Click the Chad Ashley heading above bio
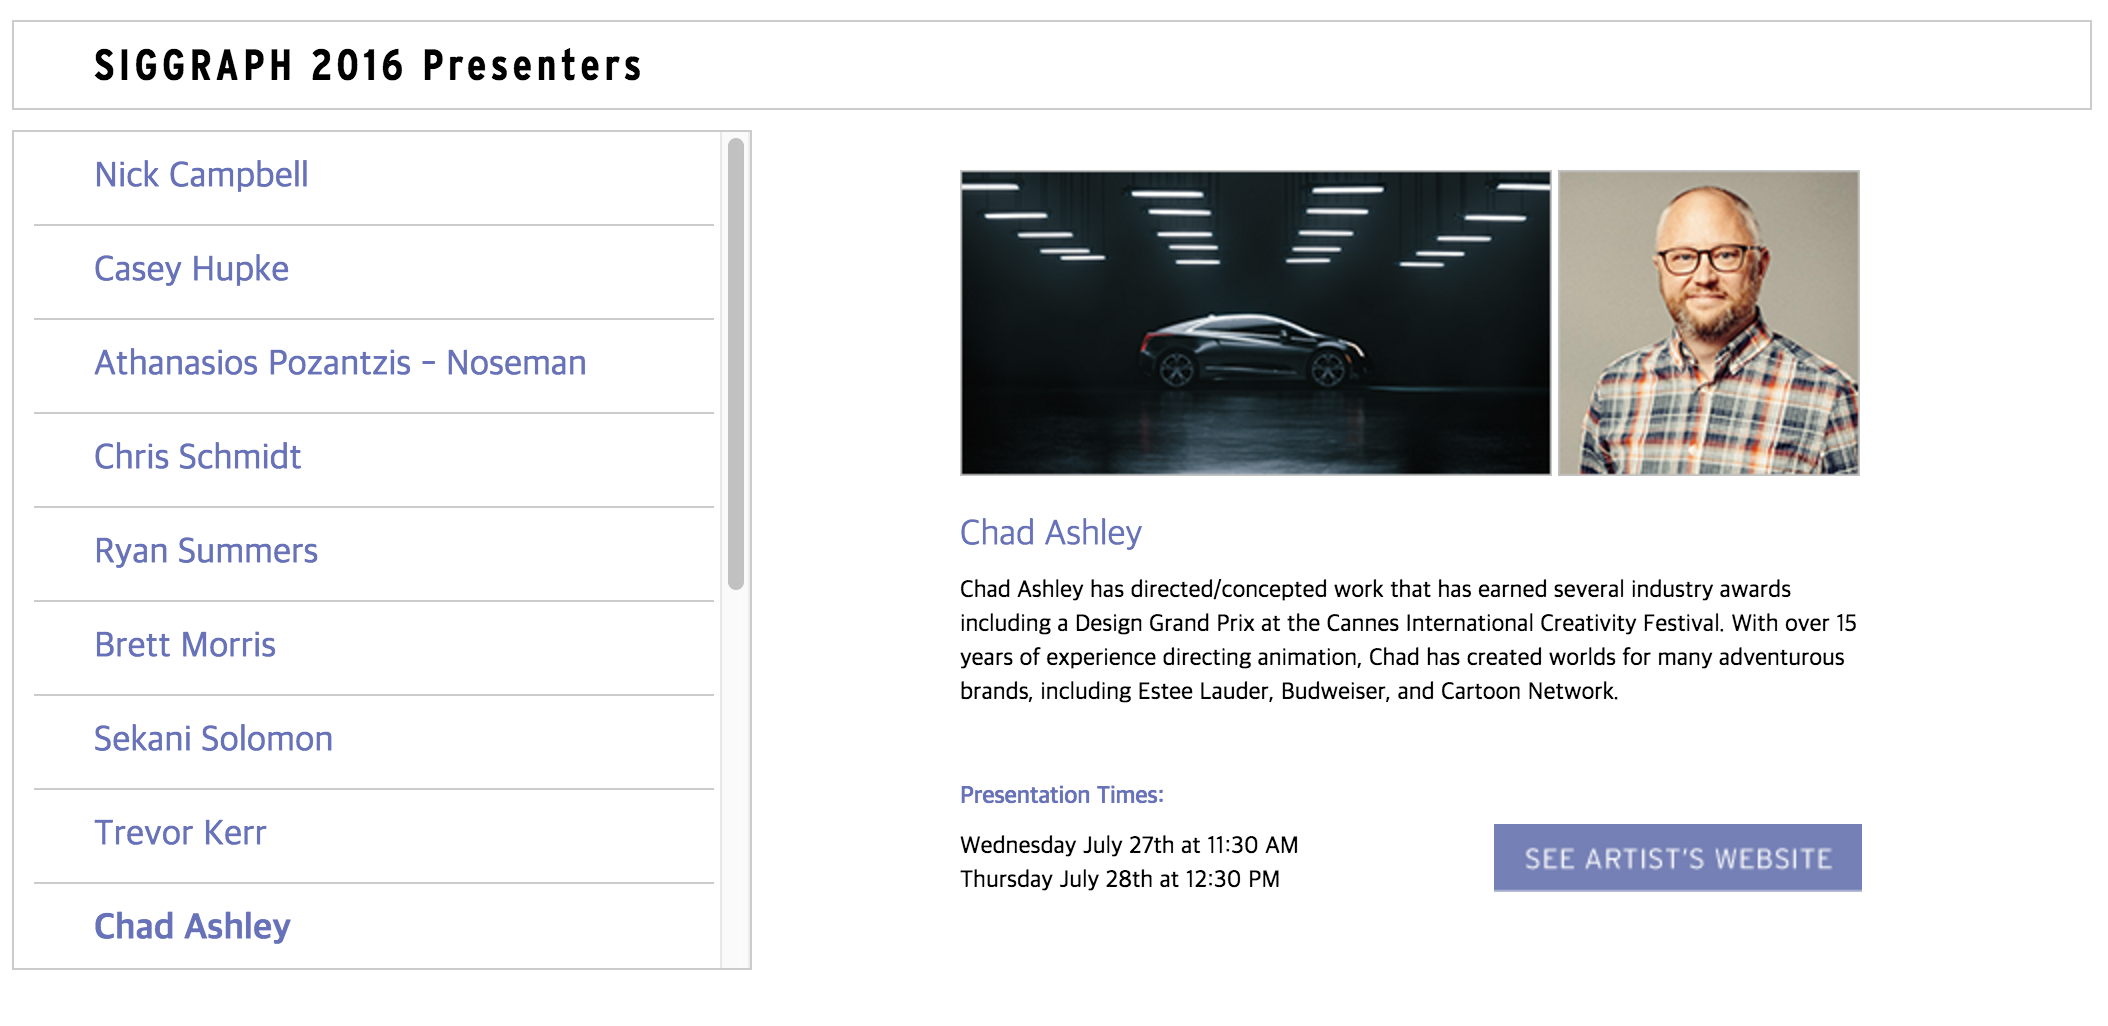Screen dimensions: 2108x1026 point(1050,533)
